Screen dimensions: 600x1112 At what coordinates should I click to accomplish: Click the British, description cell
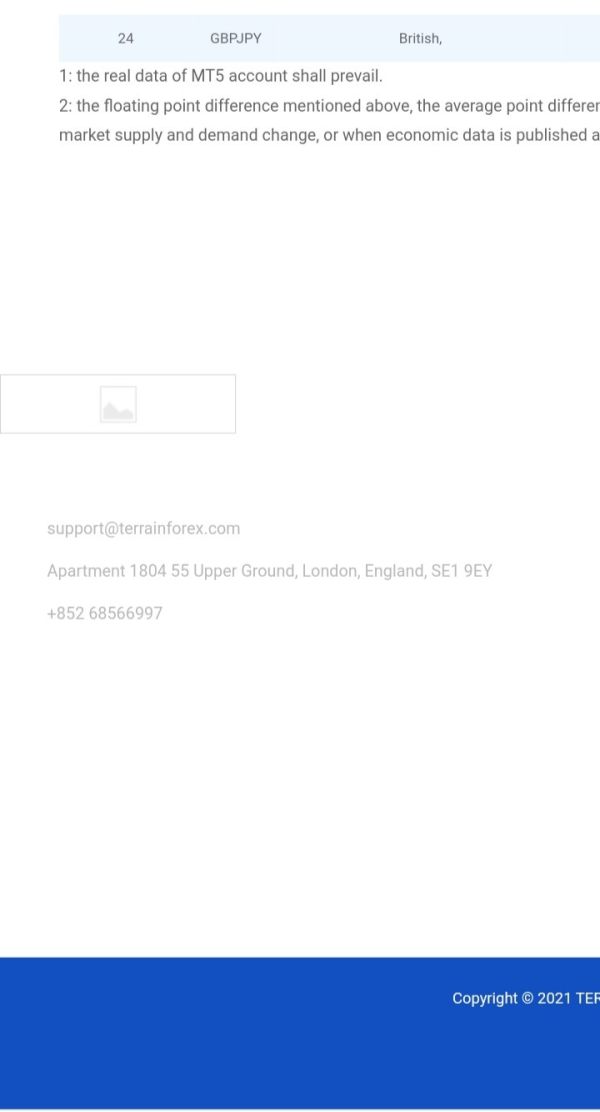pos(421,38)
